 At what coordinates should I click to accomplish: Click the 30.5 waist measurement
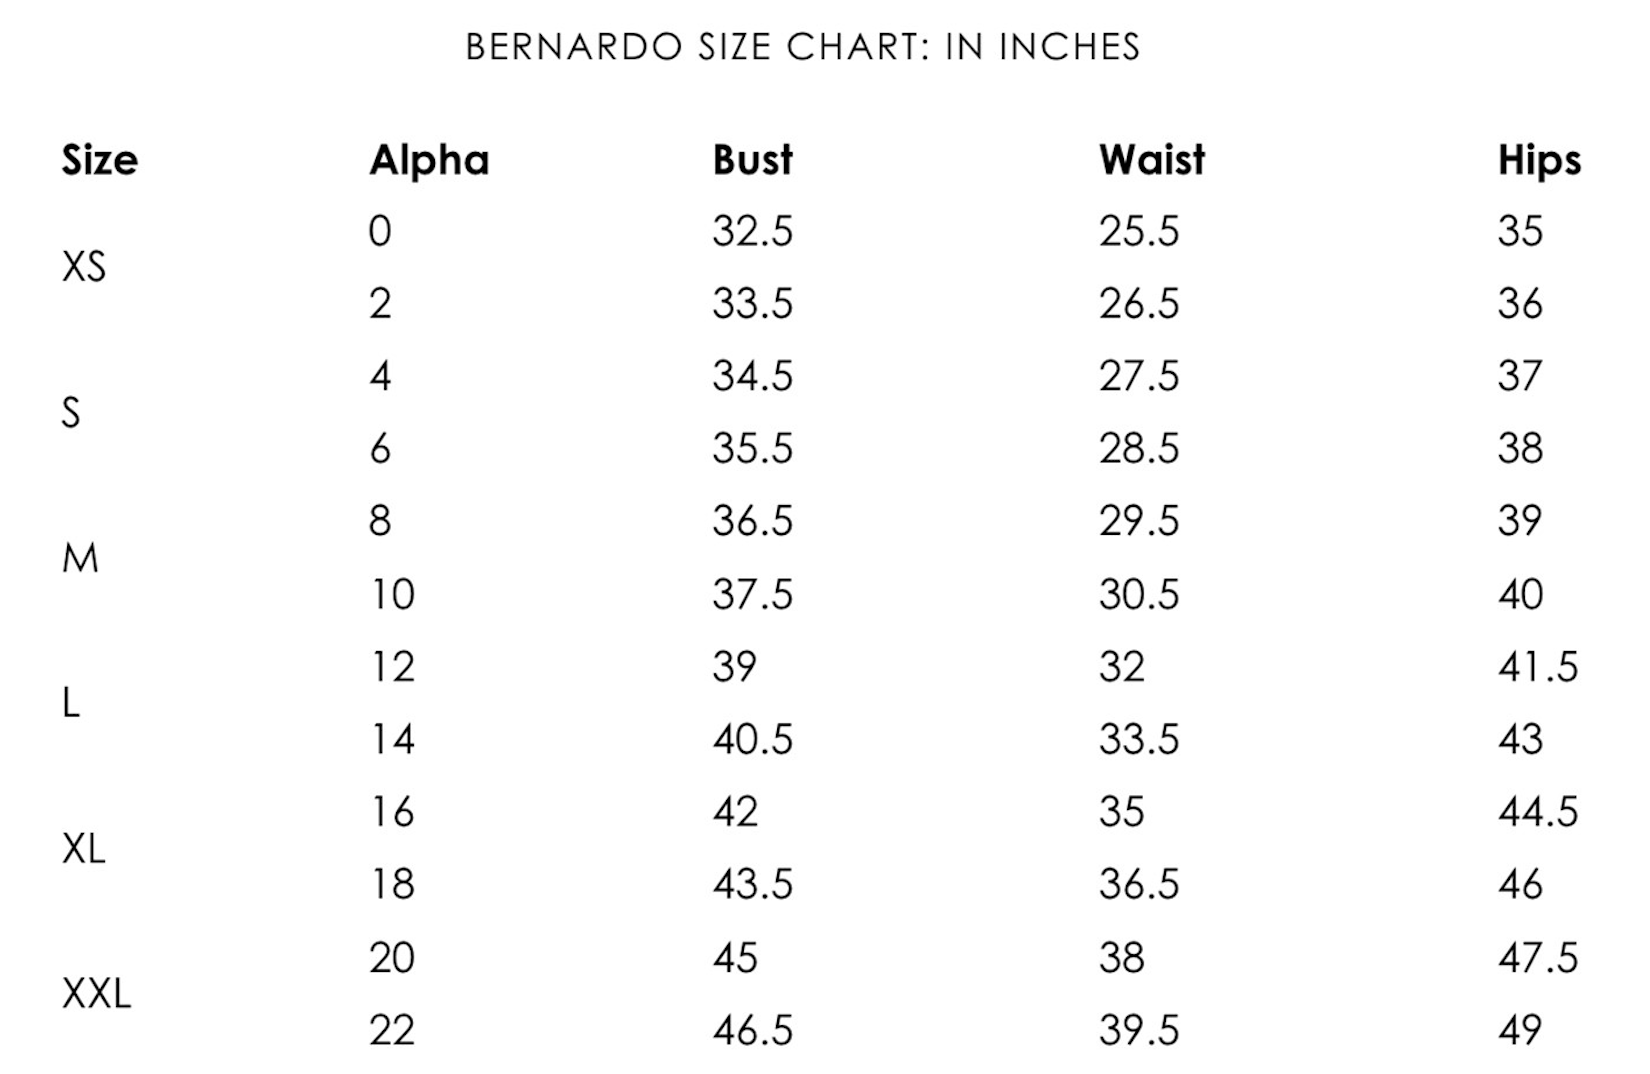point(1139,595)
